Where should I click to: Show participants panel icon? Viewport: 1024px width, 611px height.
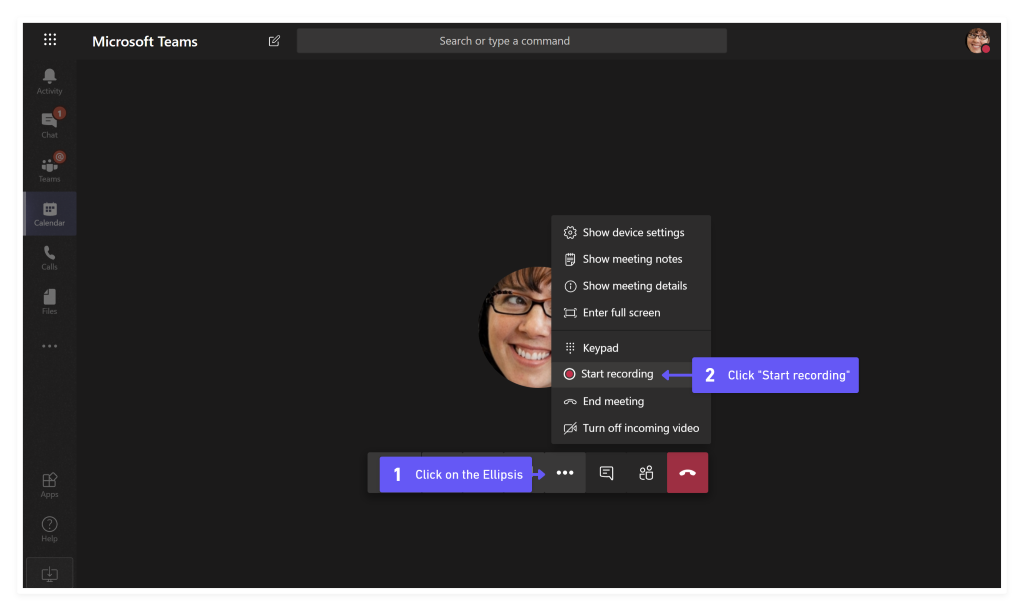[x=646, y=473]
